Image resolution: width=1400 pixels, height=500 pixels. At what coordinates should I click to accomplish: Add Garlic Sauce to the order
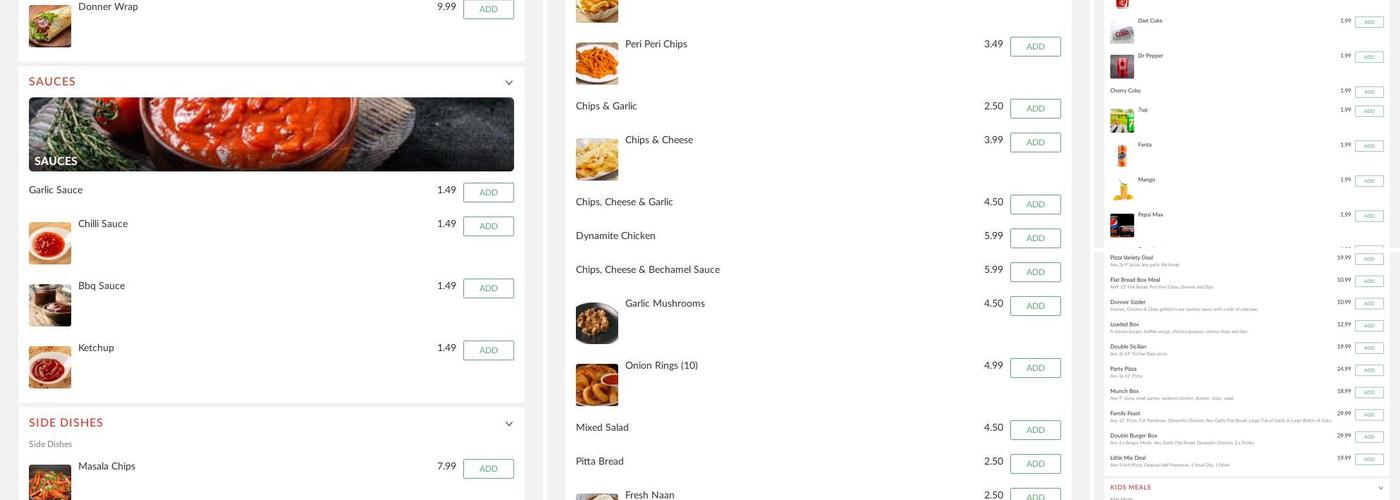pos(488,193)
